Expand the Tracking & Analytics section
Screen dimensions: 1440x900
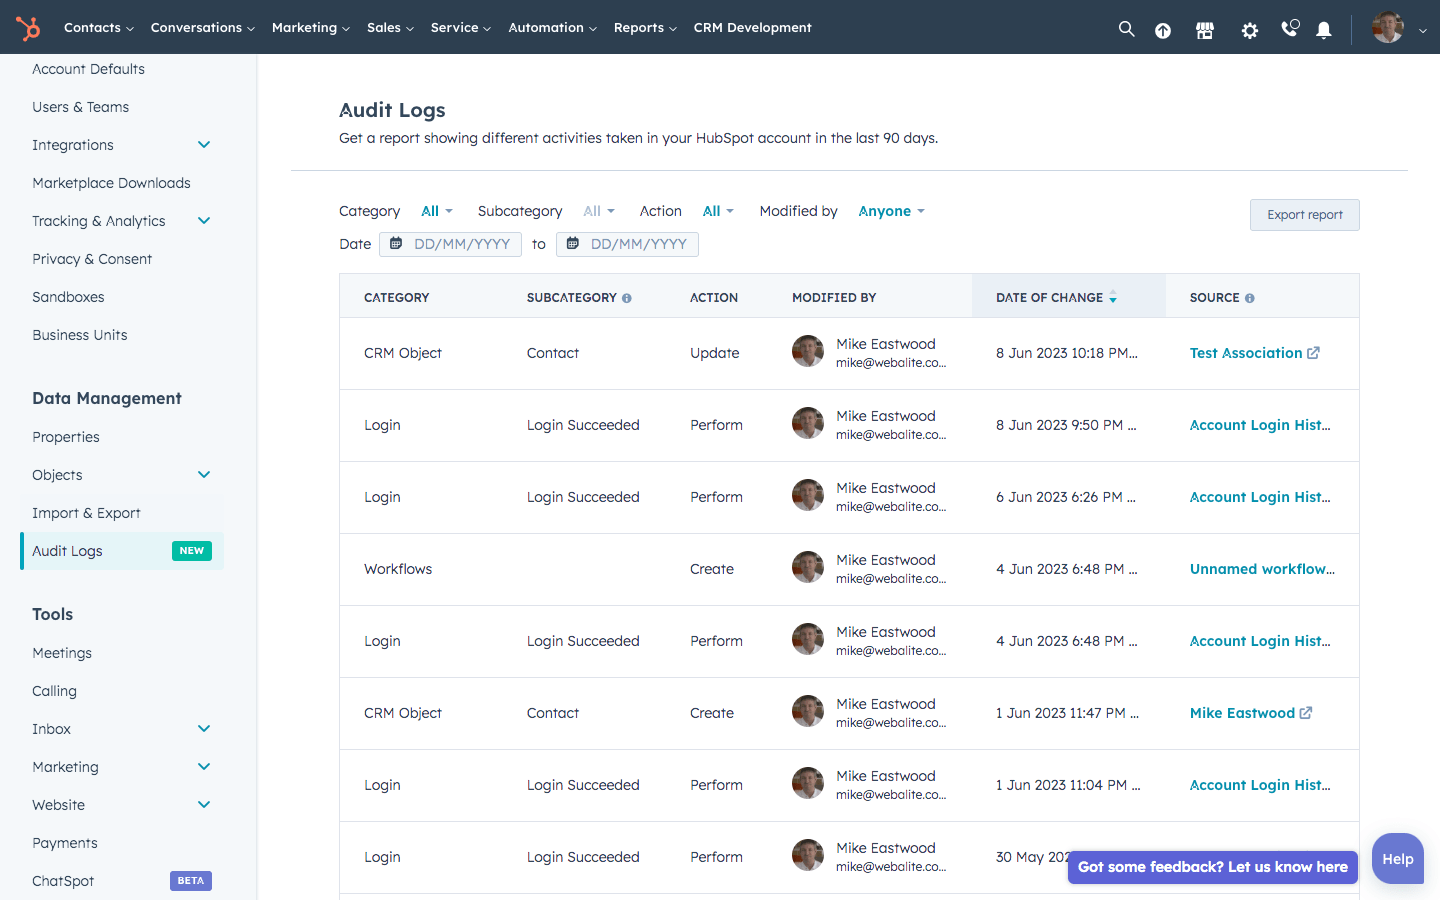pos(204,221)
